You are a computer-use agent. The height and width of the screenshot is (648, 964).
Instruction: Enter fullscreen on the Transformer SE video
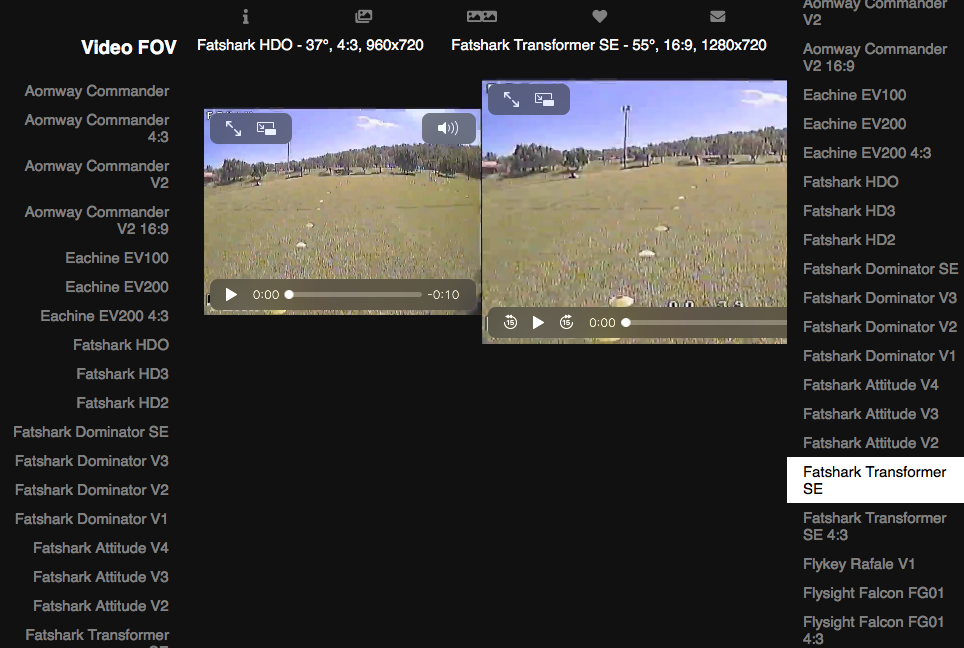click(x=512, y=99)
